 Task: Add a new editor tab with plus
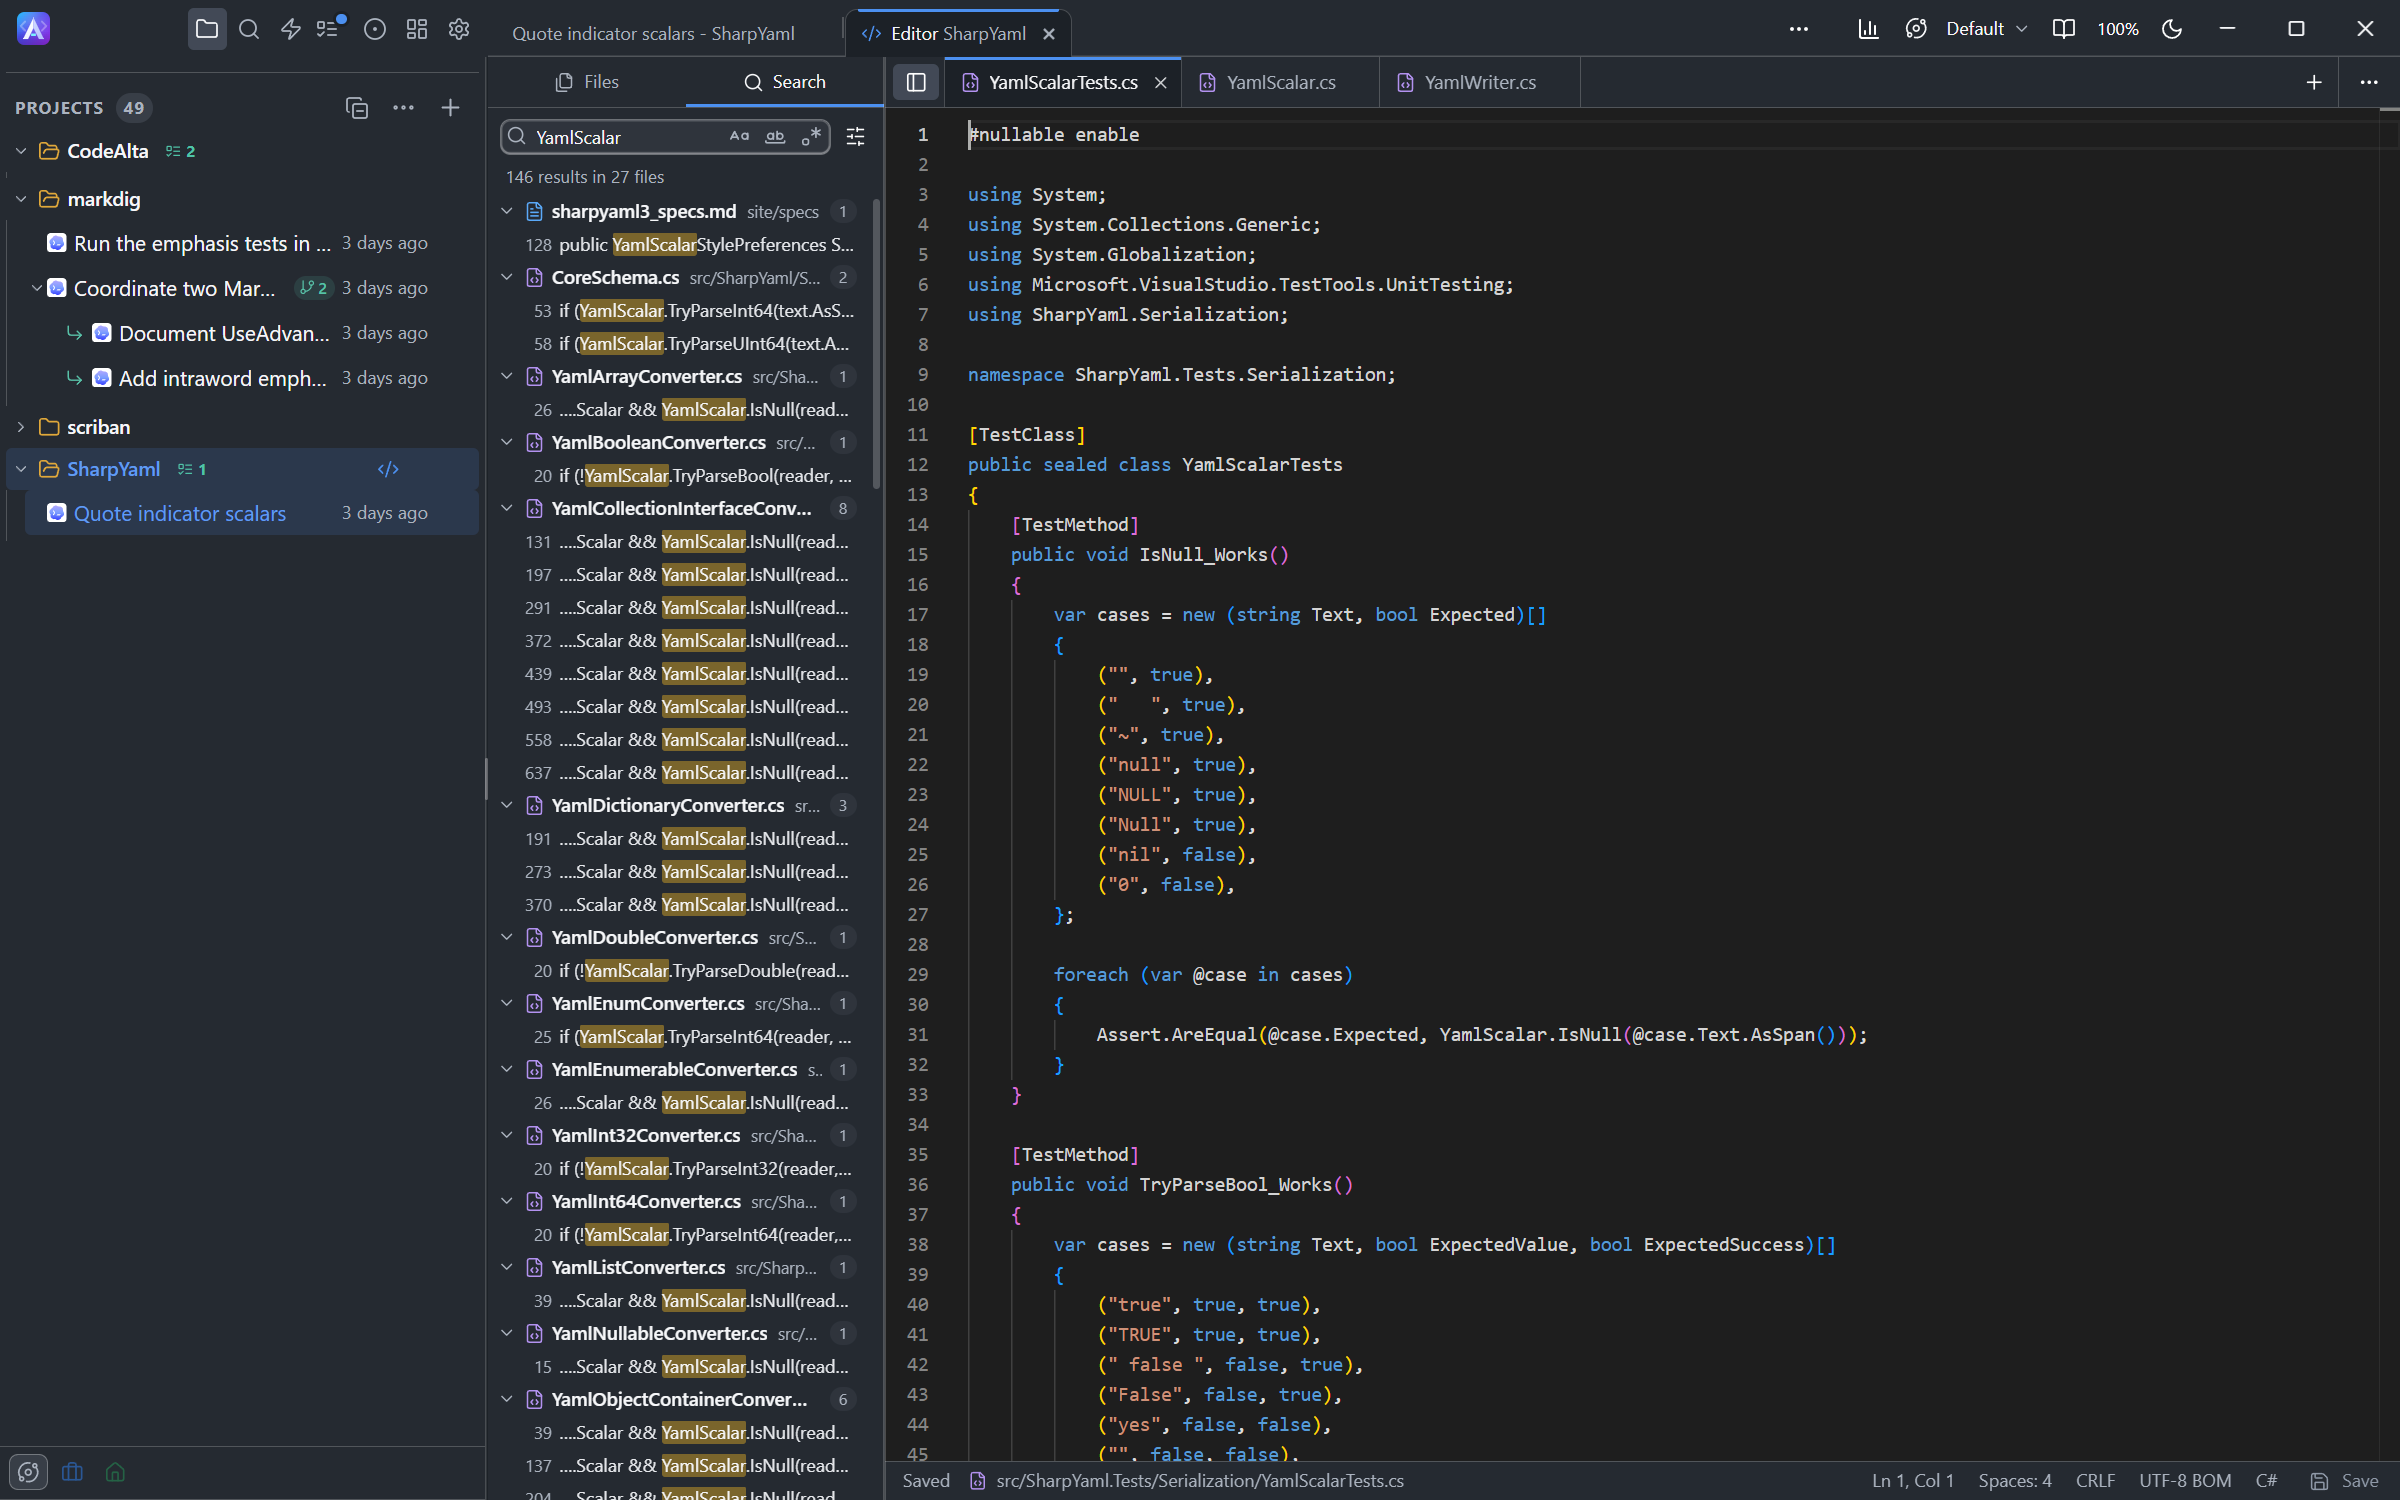click(x=2314, y=82)
